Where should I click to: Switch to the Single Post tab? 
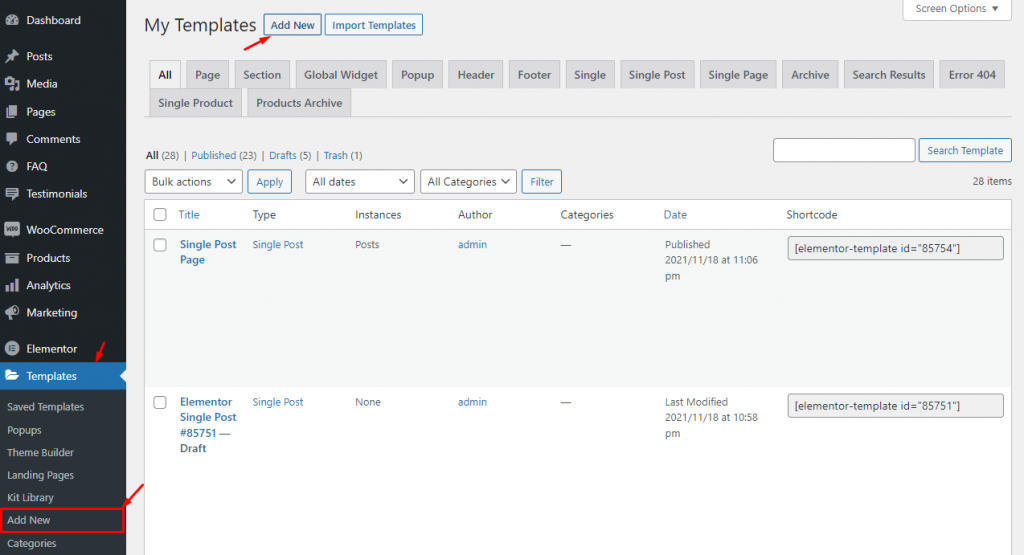click(x=657, y=75)
